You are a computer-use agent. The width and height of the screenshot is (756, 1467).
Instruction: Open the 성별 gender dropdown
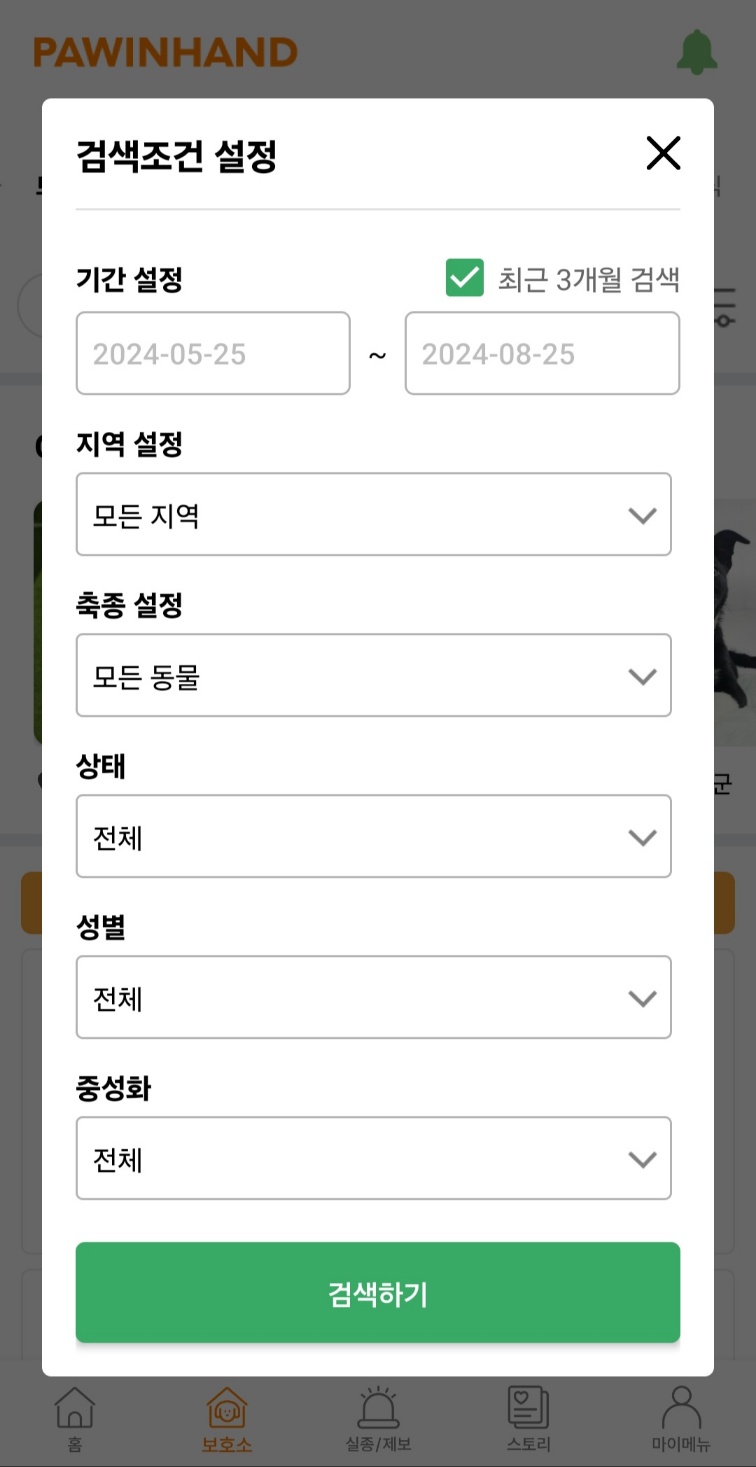tap(374, 997)
